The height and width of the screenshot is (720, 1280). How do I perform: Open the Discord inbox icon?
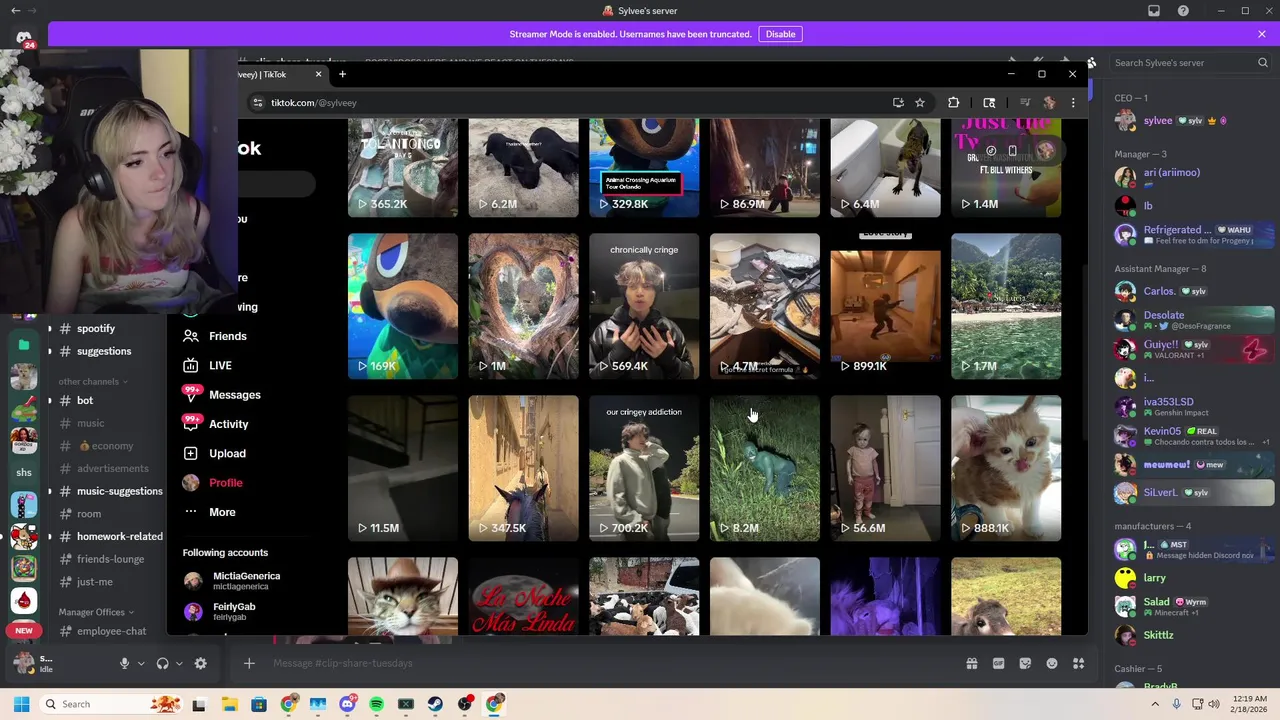tap(1154, 11)
